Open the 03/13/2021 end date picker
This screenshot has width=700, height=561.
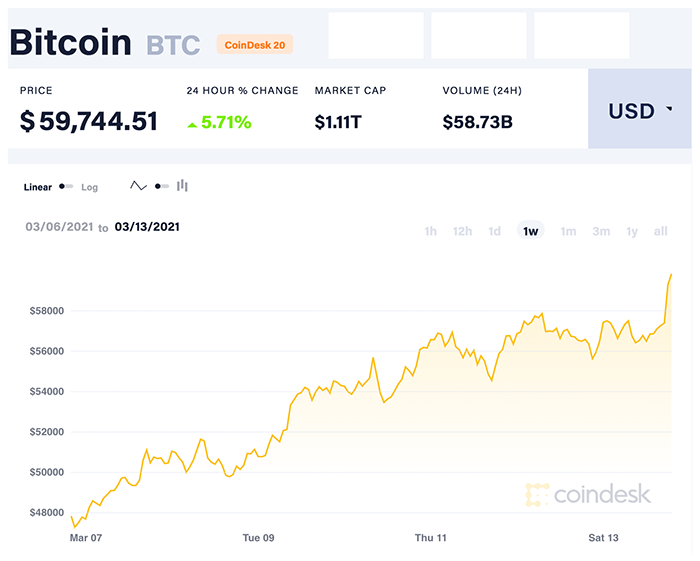(x=147, y=227)
